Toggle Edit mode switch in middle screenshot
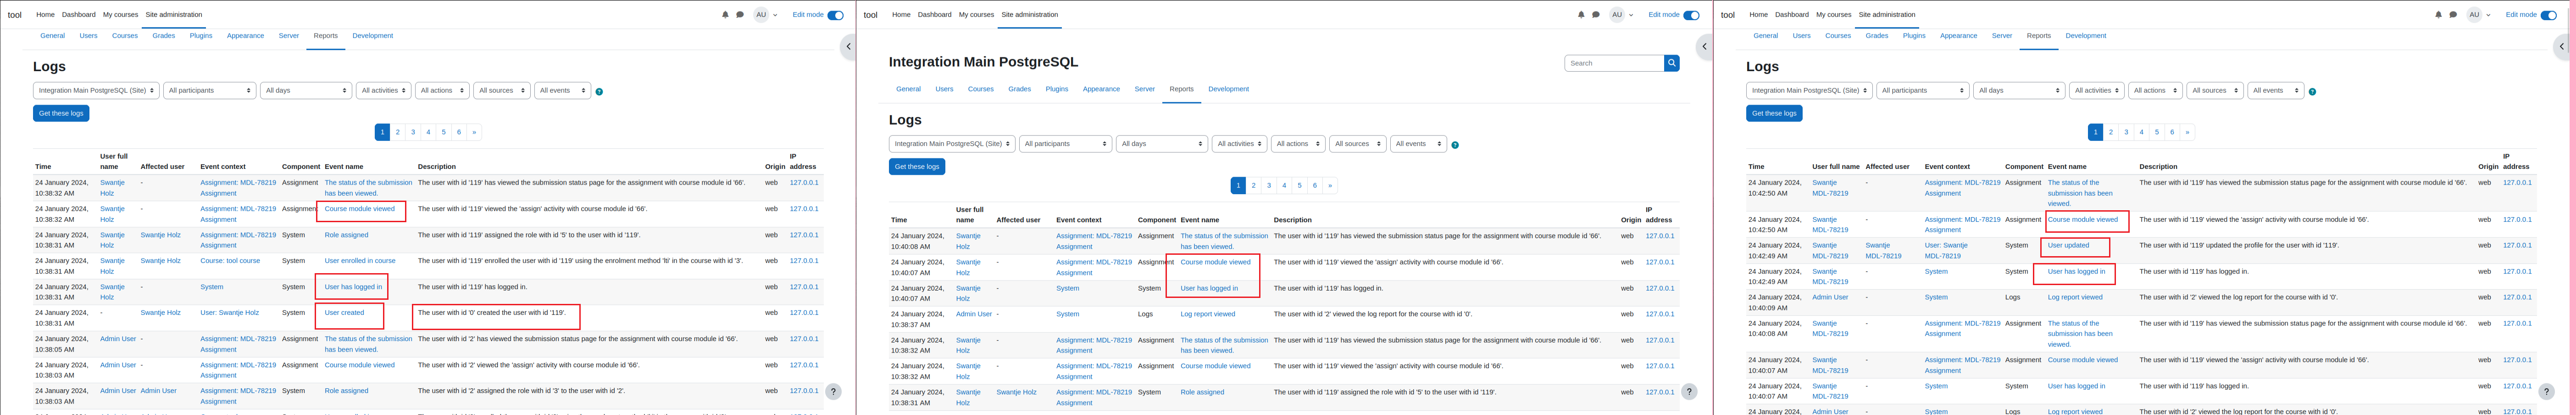 (1691, 15)
